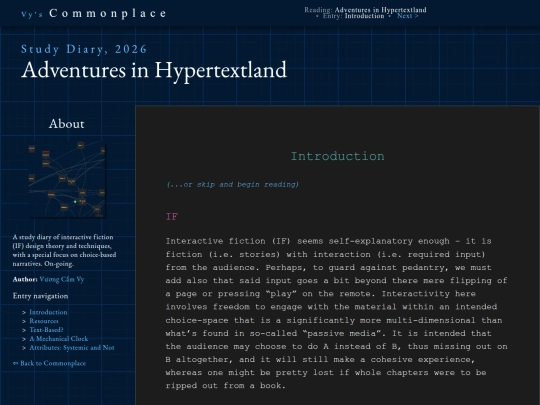The width and height of the screenshot is (540, 405).
Task: Open the Study Diary, 2026 heading
Action: 84,49
